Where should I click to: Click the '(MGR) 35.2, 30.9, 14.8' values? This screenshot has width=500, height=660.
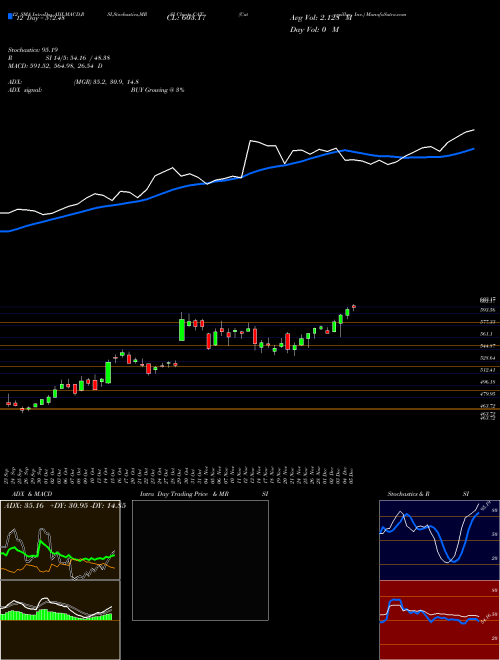point(106,82)
